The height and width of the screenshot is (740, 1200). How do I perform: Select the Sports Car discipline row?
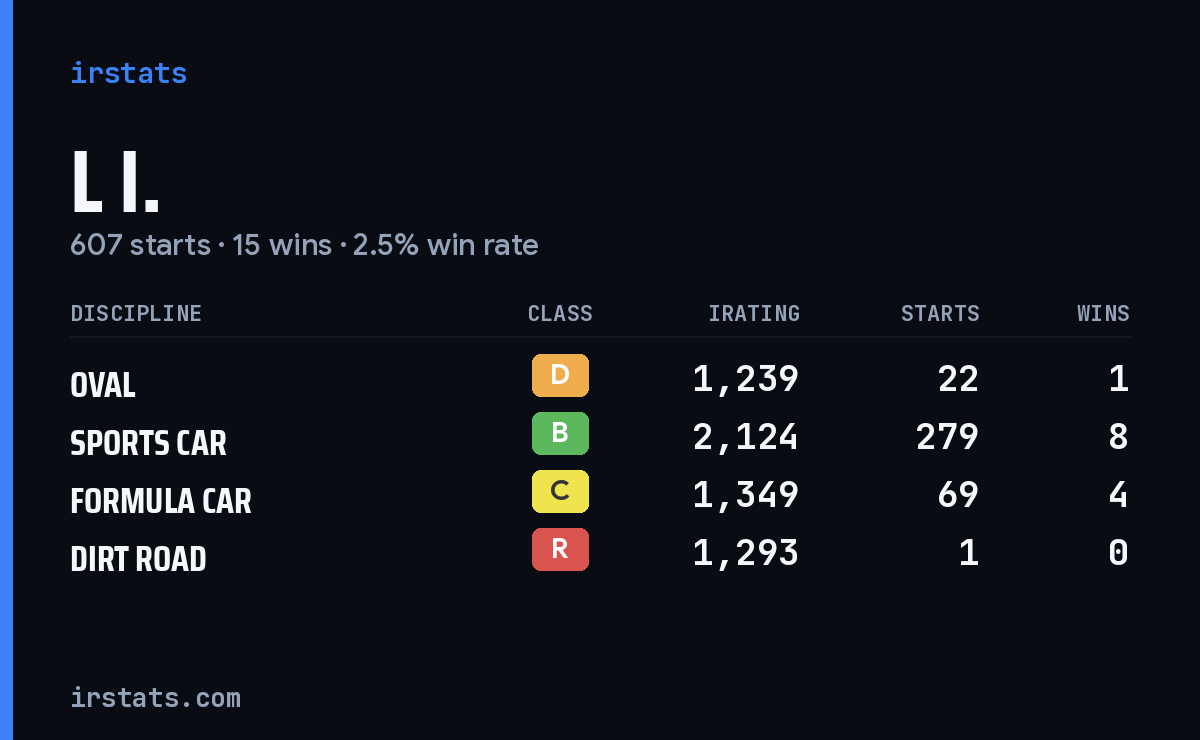(x=600, y=438)
